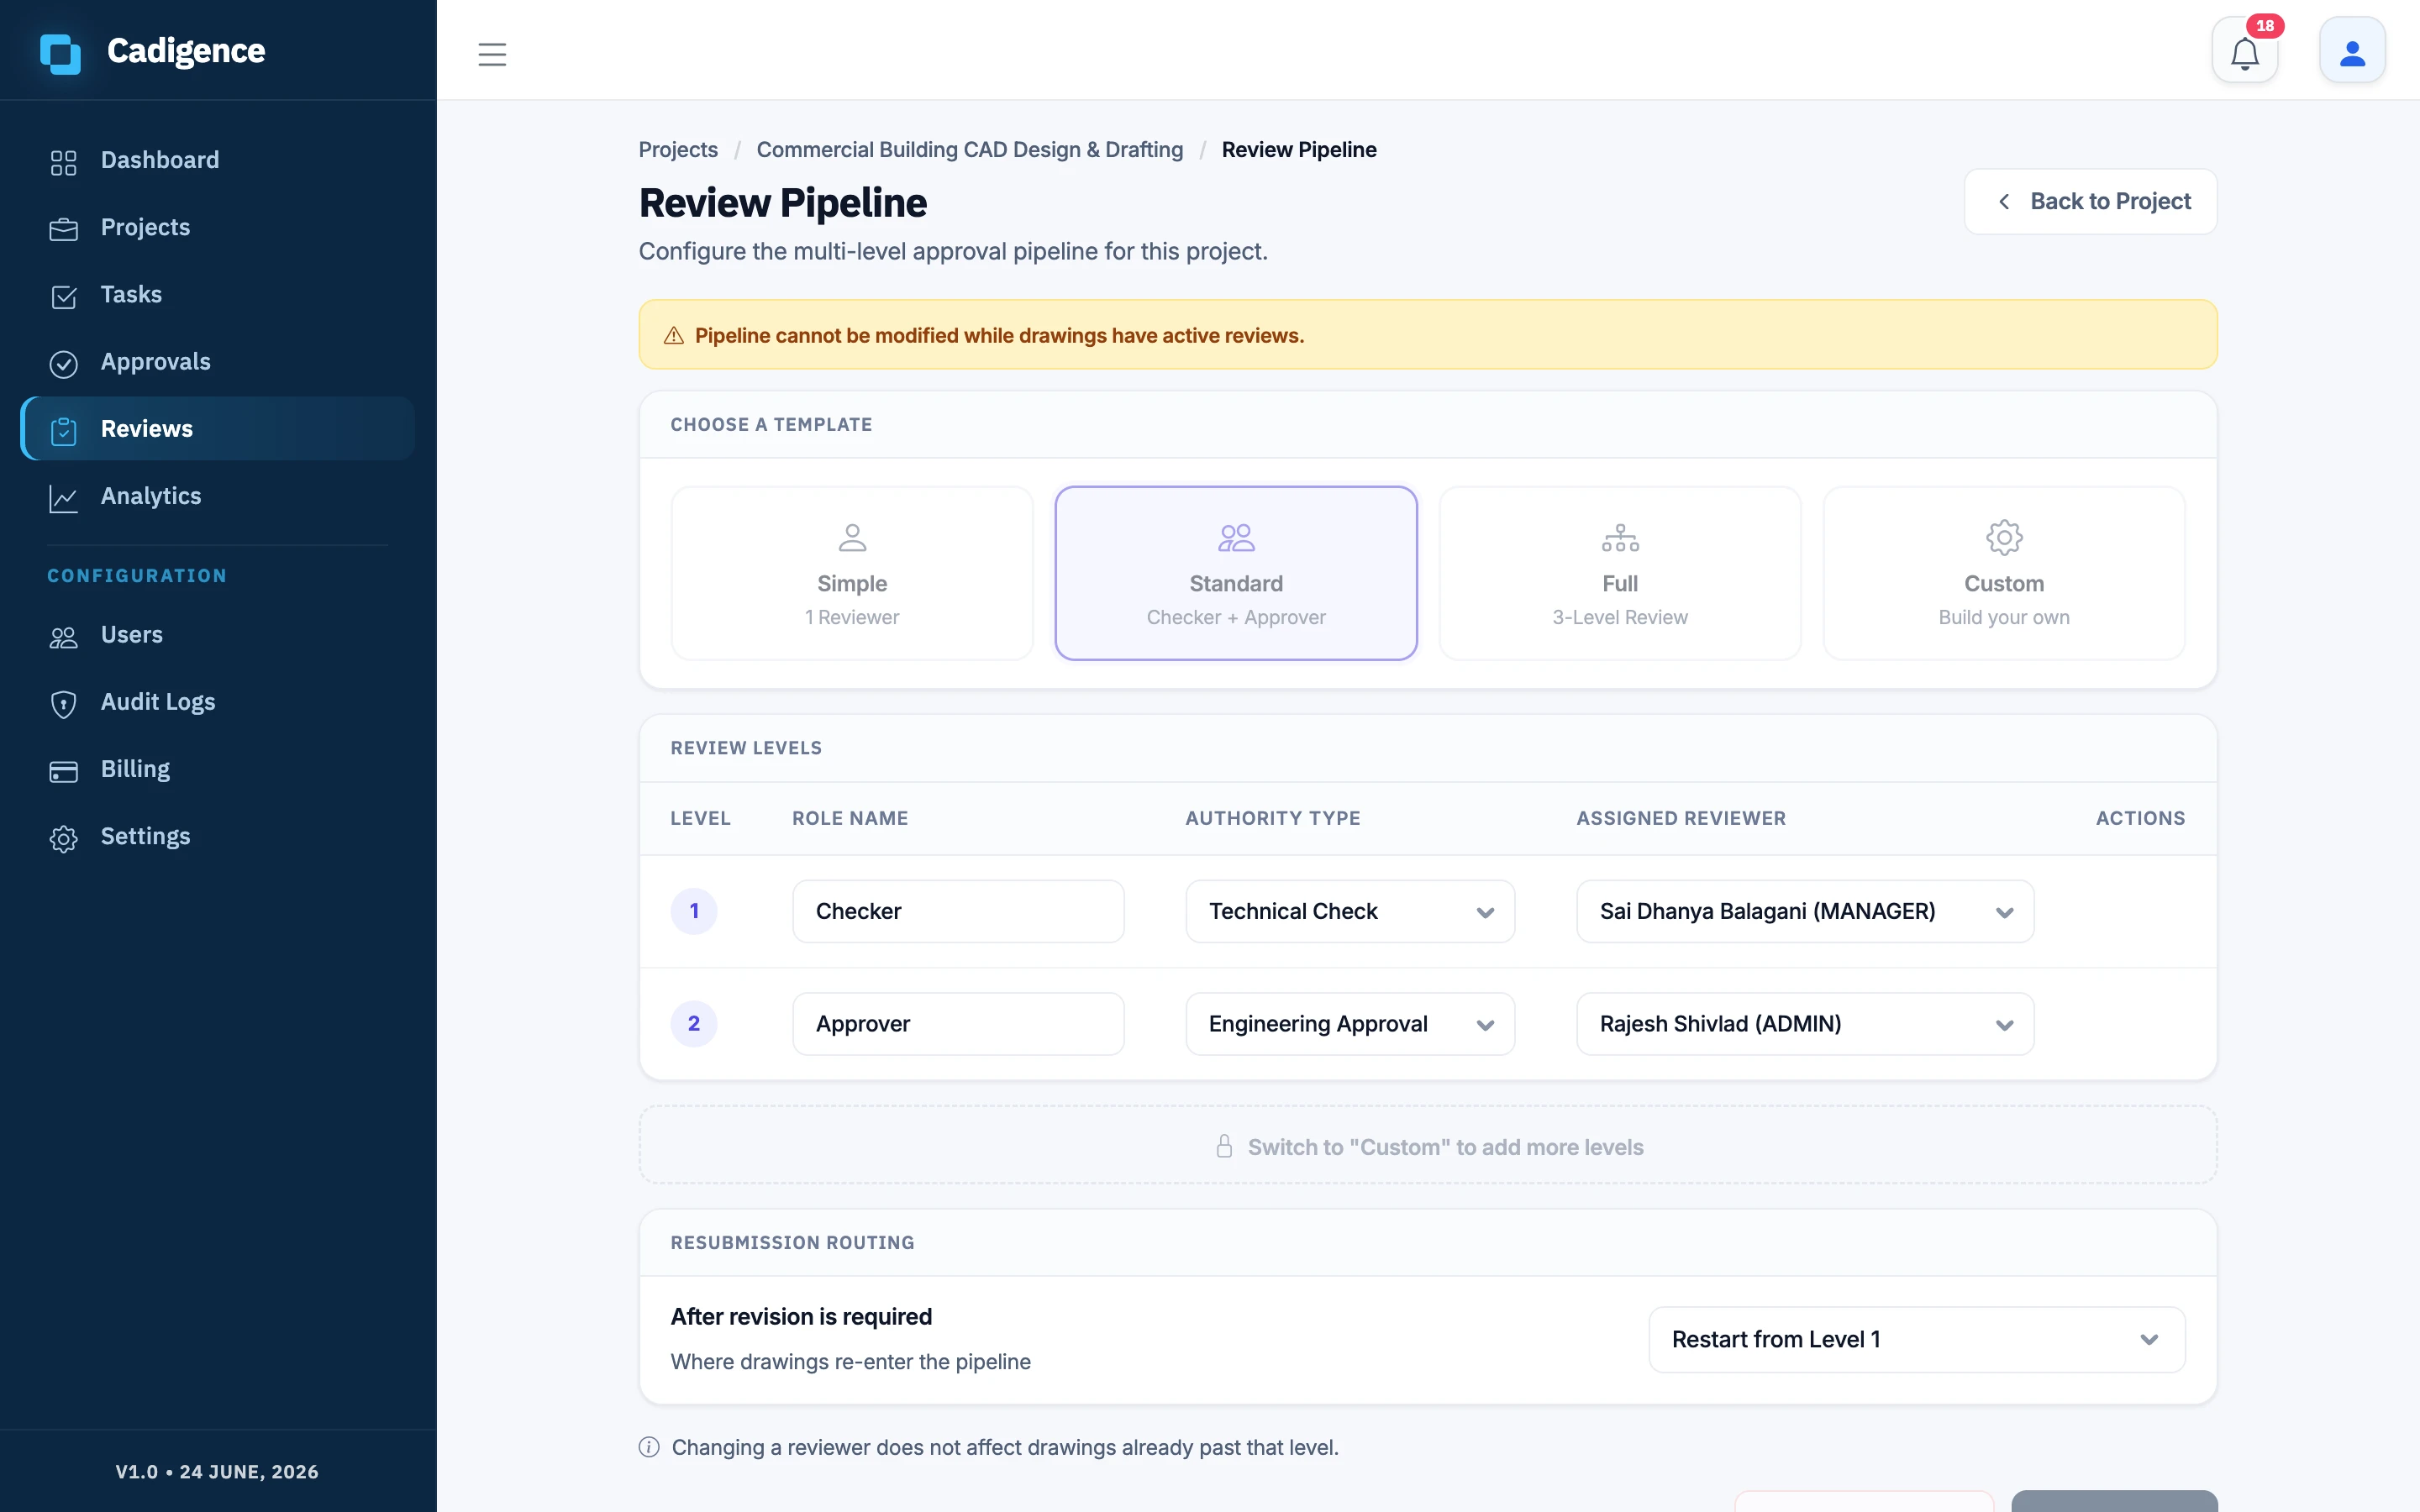Screen dimensions: 2420x1512
Task: Open Billing in the sidebar
Action: click(x=217, y=769)
